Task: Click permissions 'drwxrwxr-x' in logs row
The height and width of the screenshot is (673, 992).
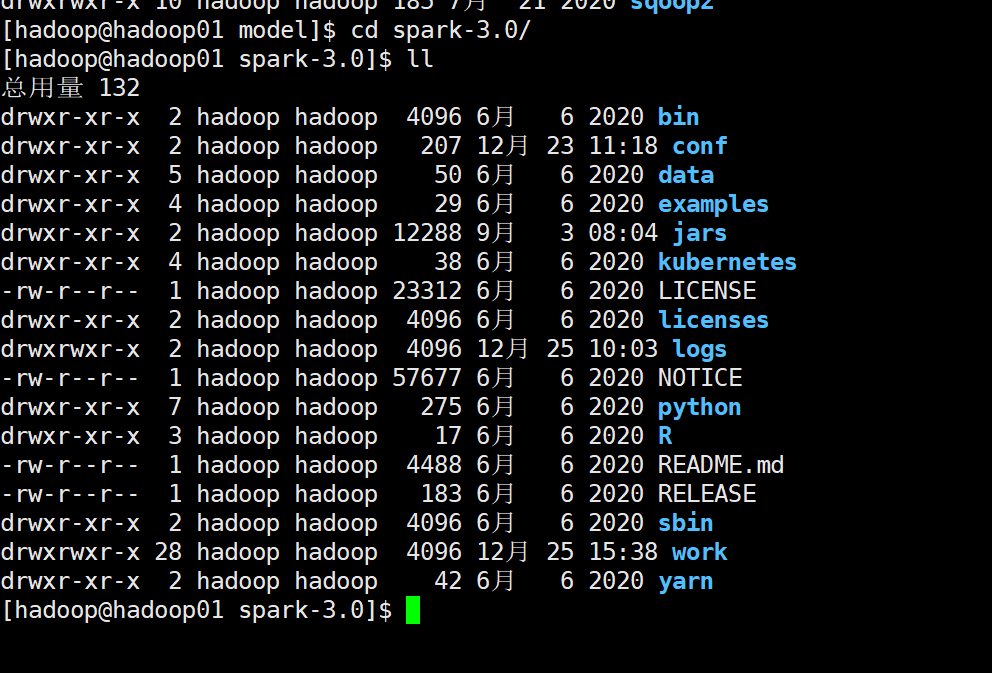Action: 70,350
